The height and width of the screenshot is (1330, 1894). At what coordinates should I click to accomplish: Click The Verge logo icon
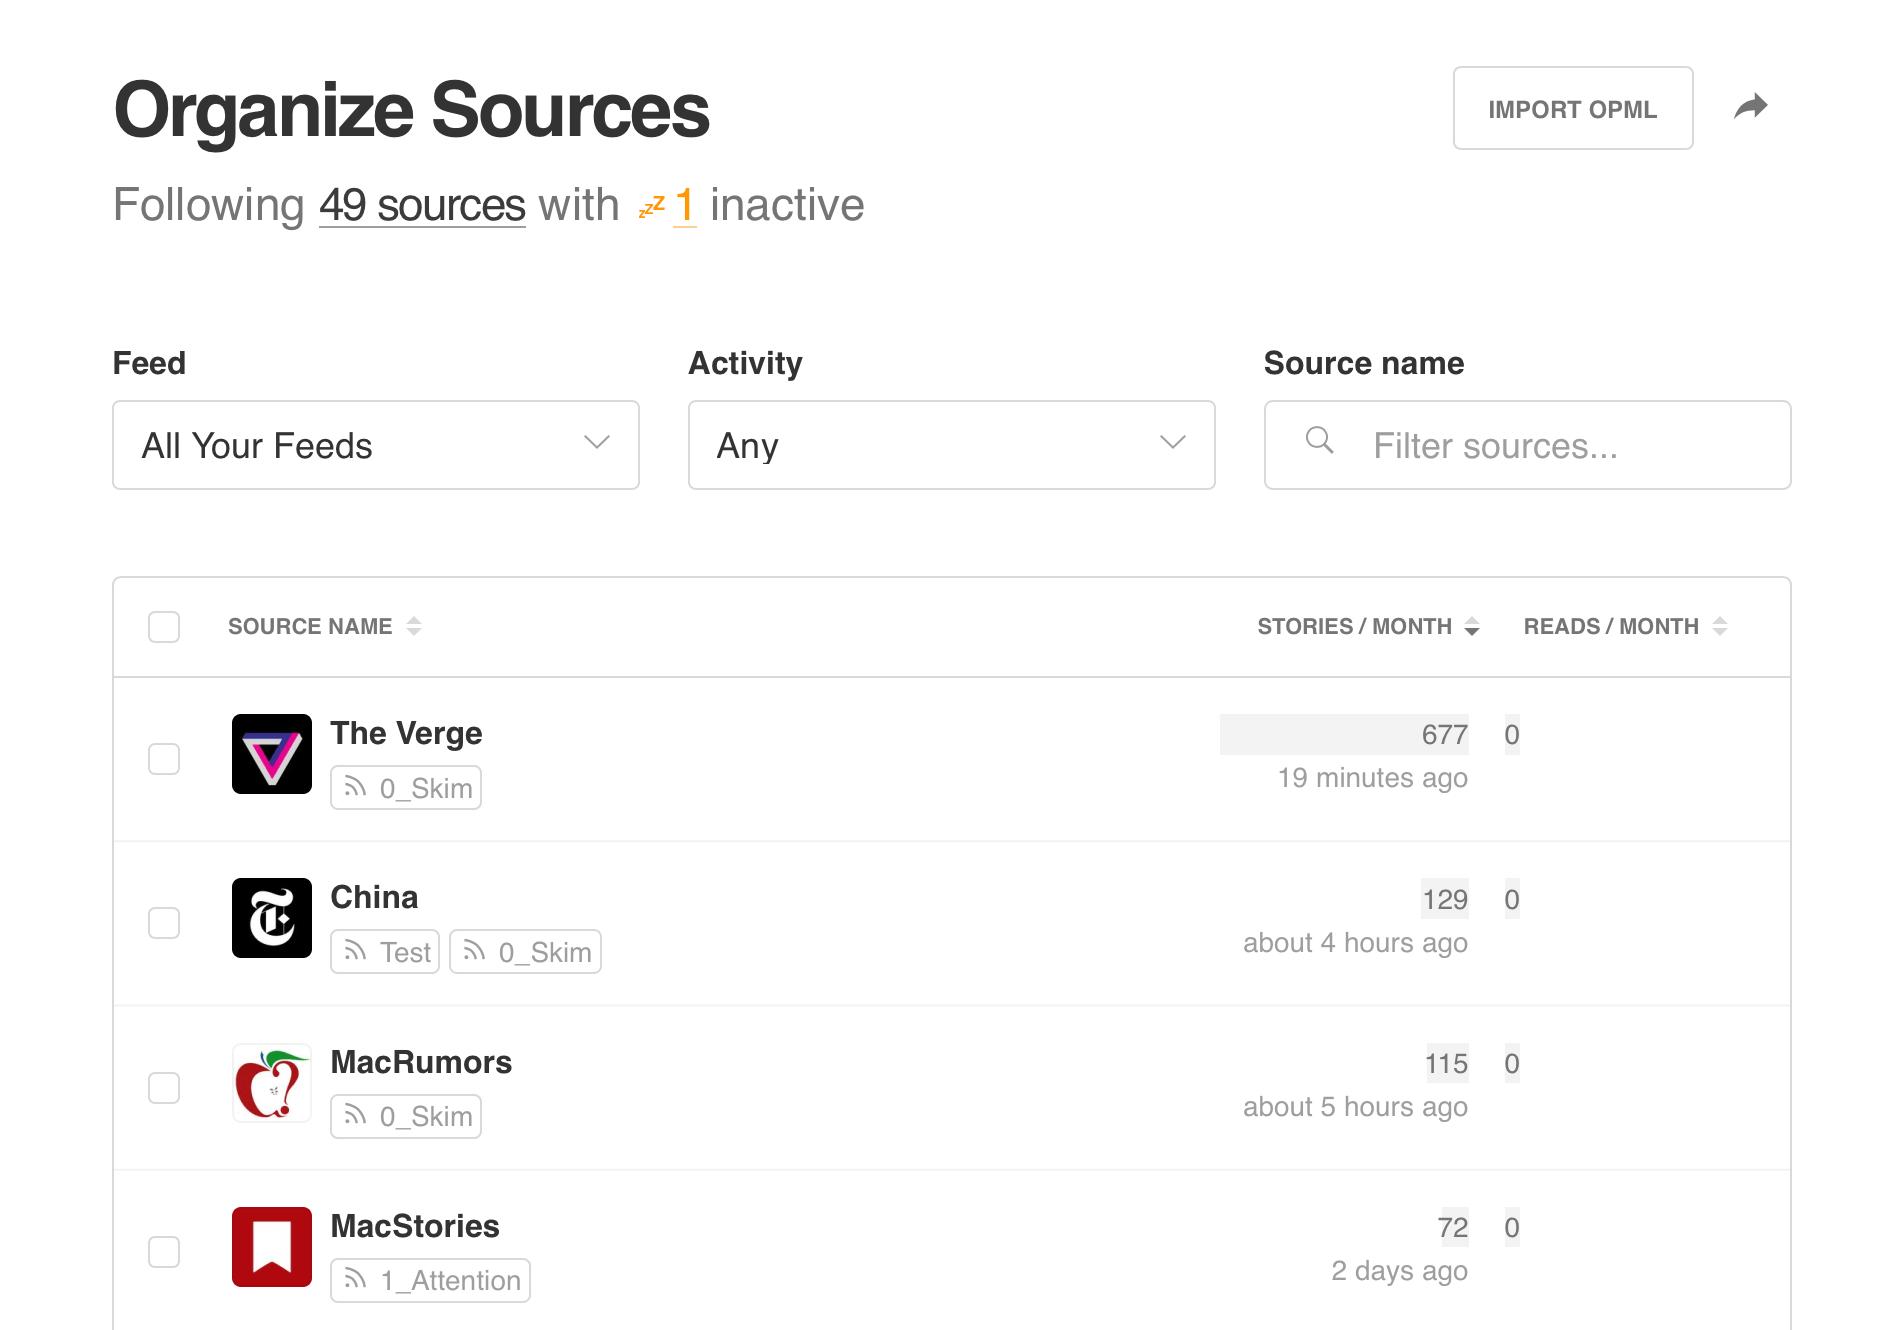click(272, 754)
